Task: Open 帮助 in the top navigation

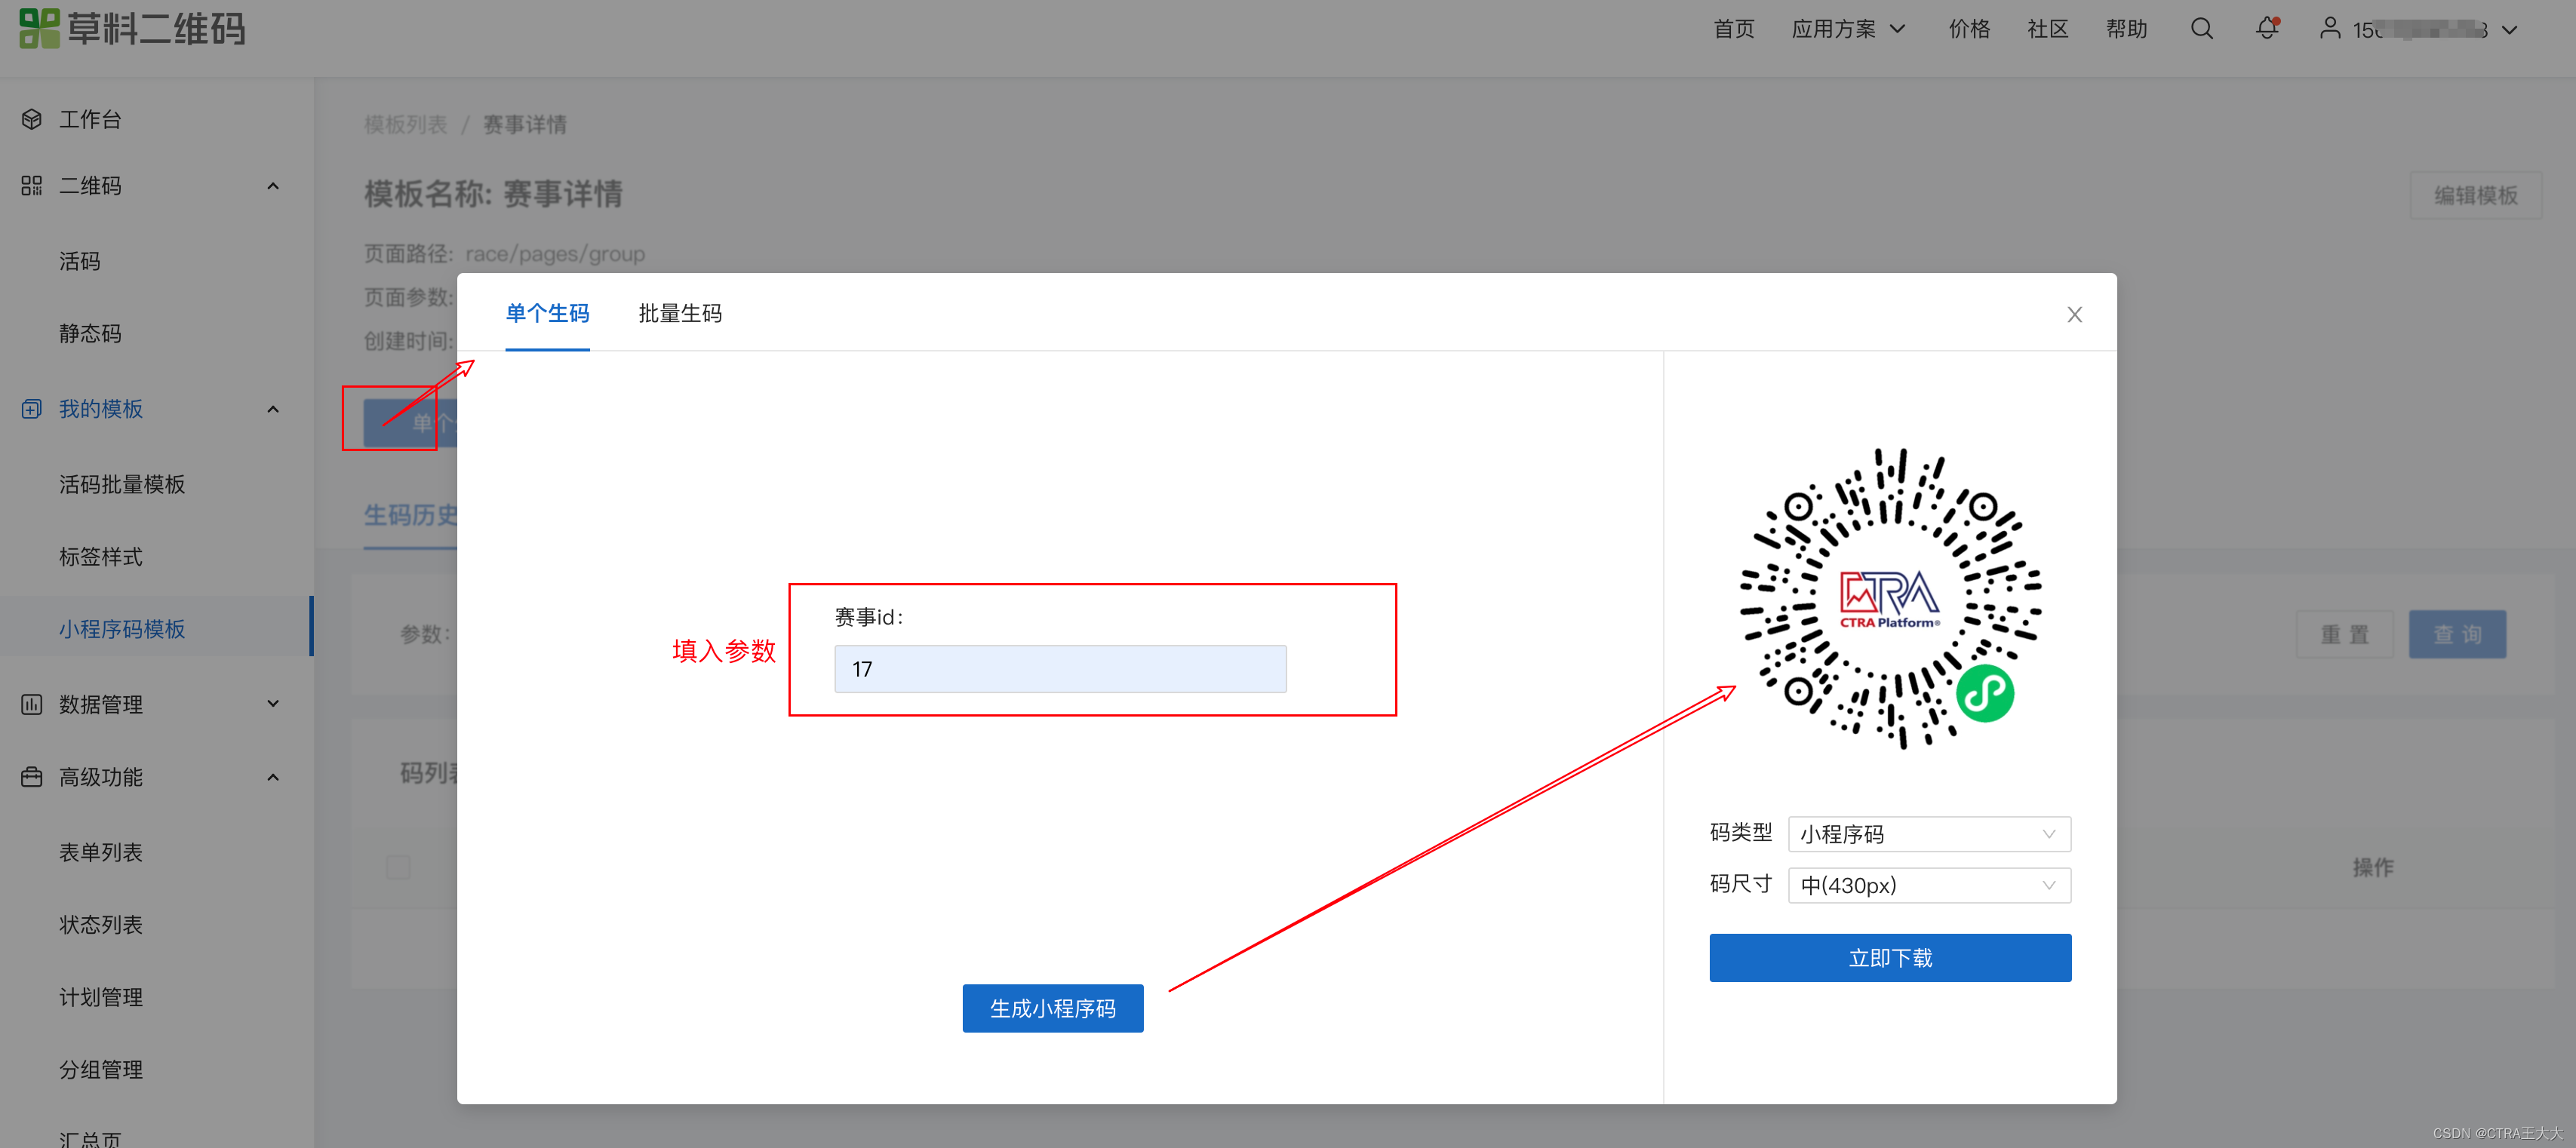Action: coord(2126,29)
